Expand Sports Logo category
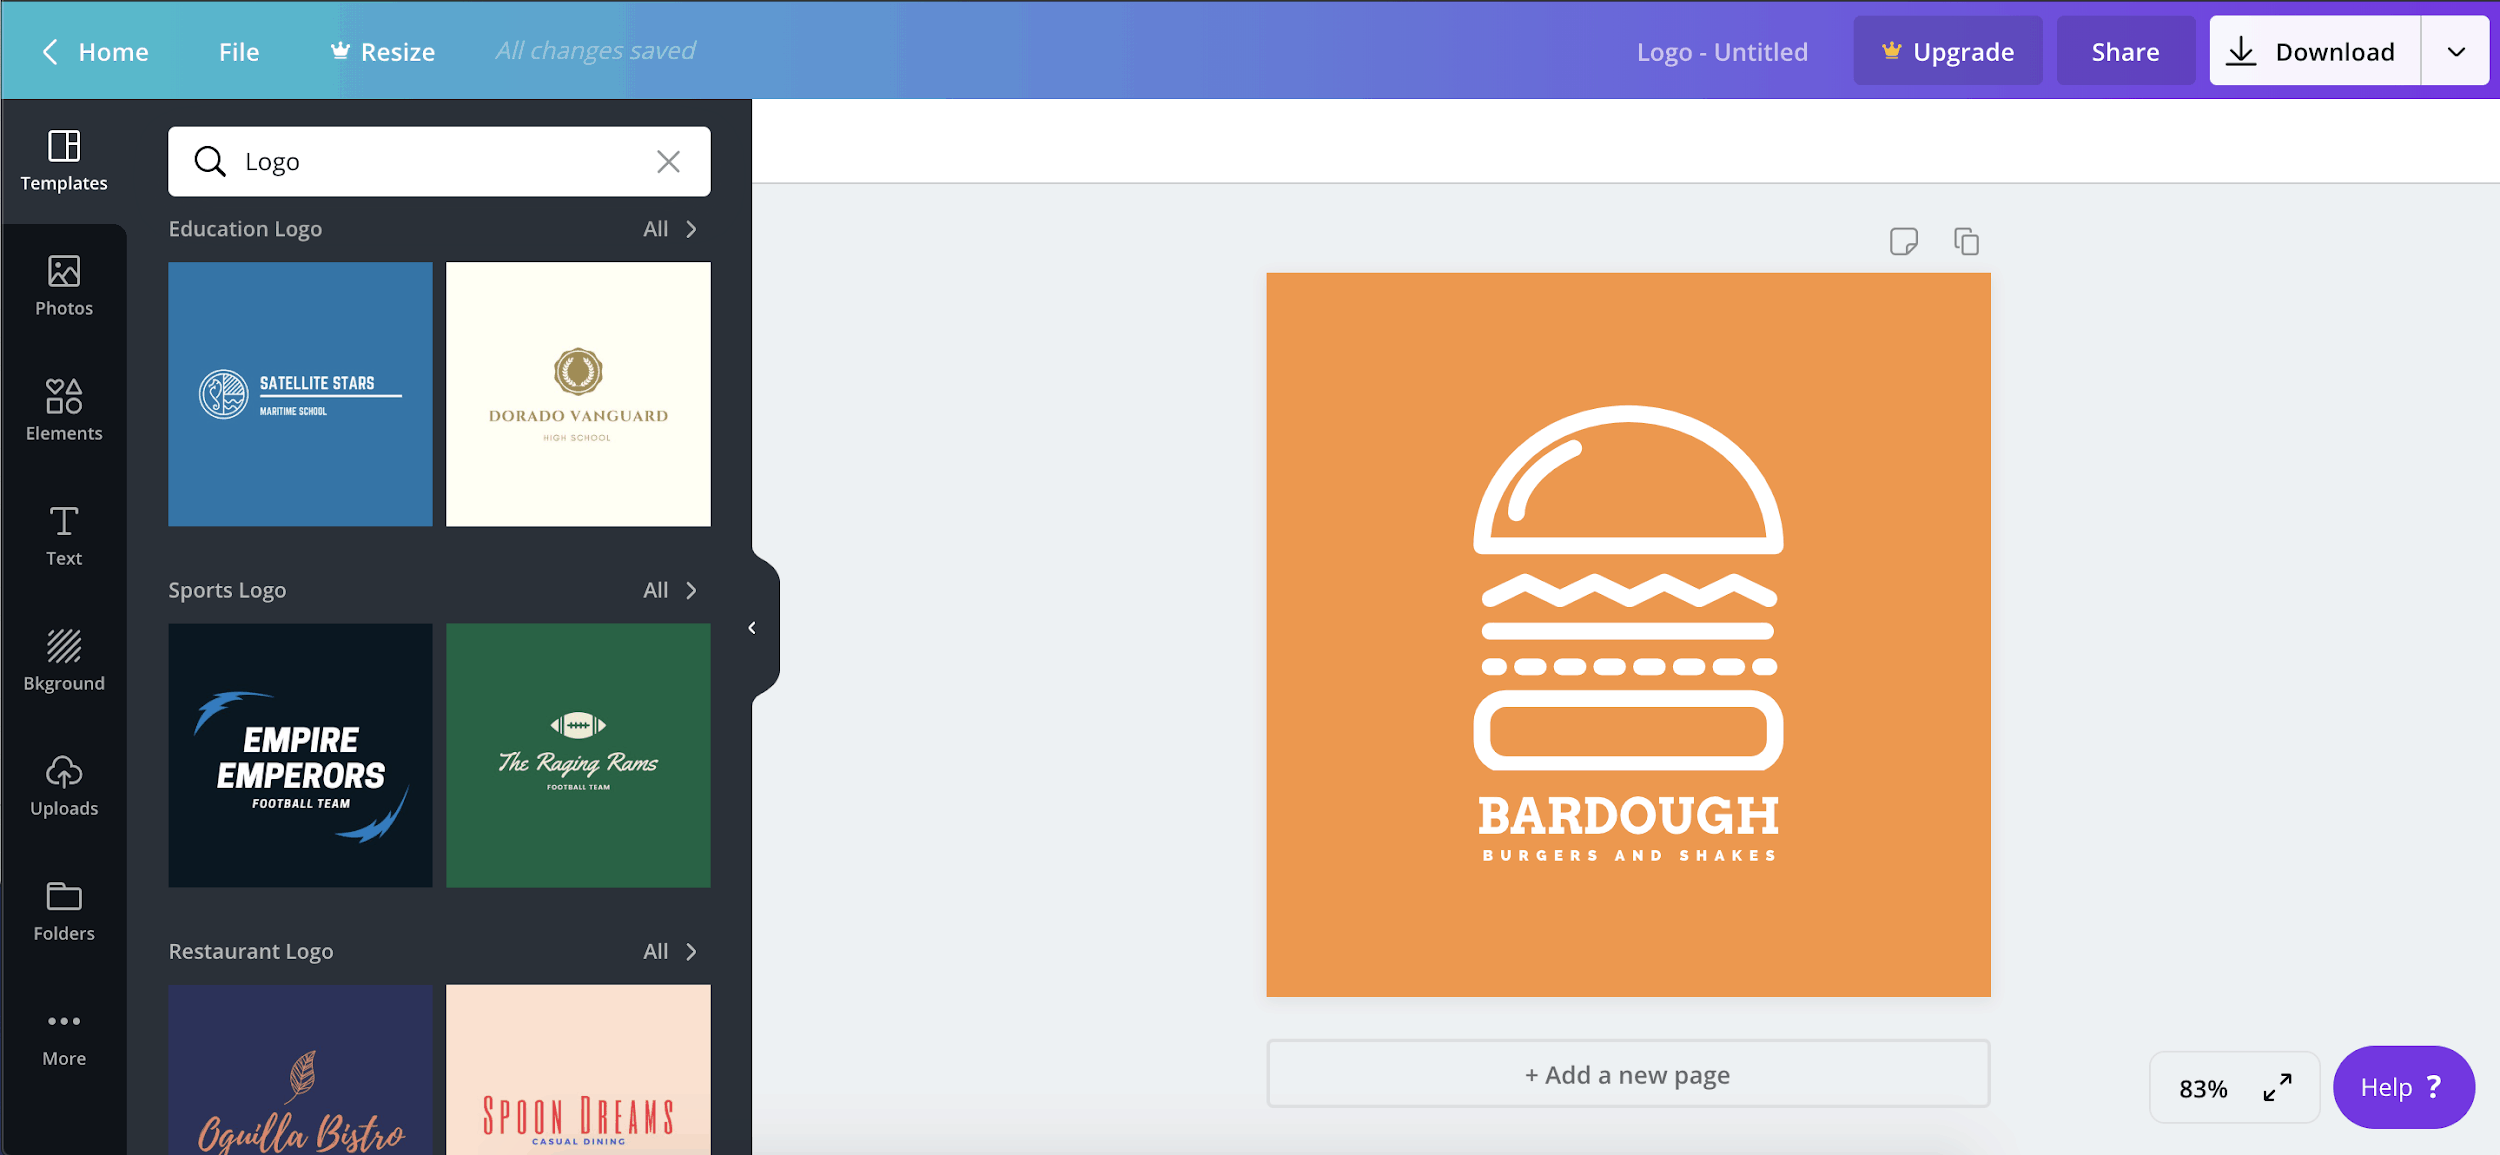Screen dimensions: 2500x1155 [x=668, y=590]
